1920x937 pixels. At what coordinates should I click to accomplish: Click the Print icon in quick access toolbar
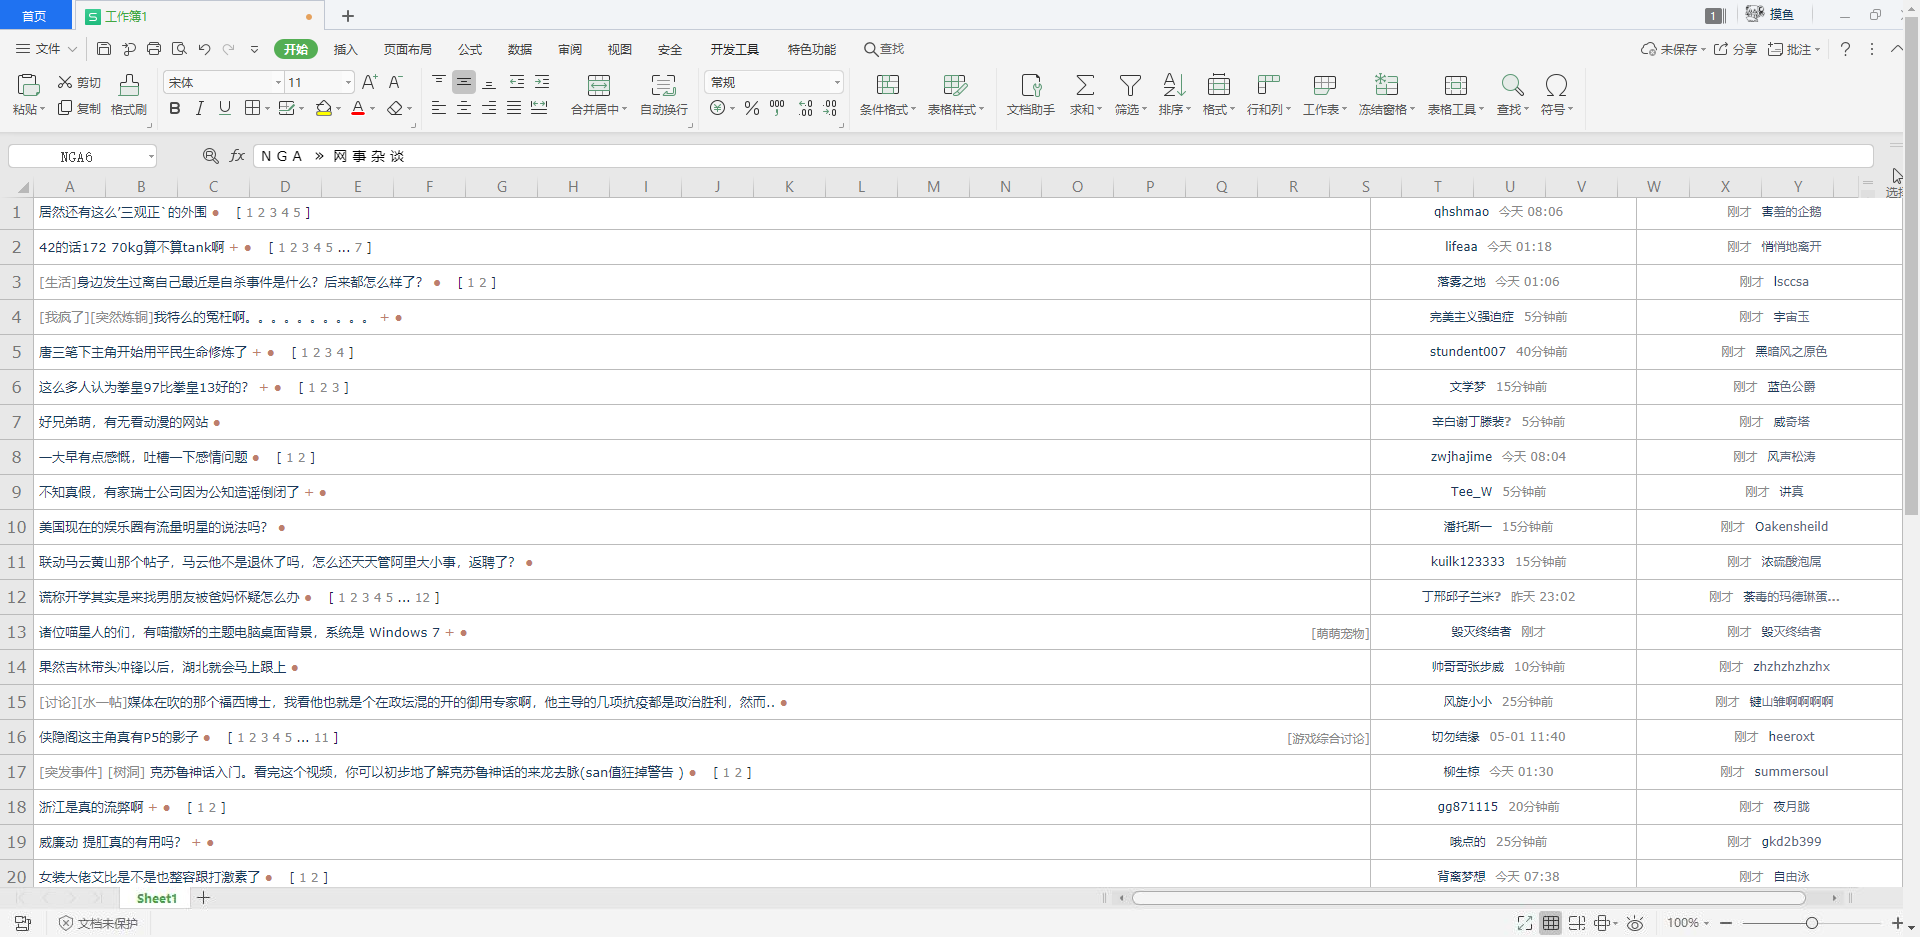[x=154, y=49]
